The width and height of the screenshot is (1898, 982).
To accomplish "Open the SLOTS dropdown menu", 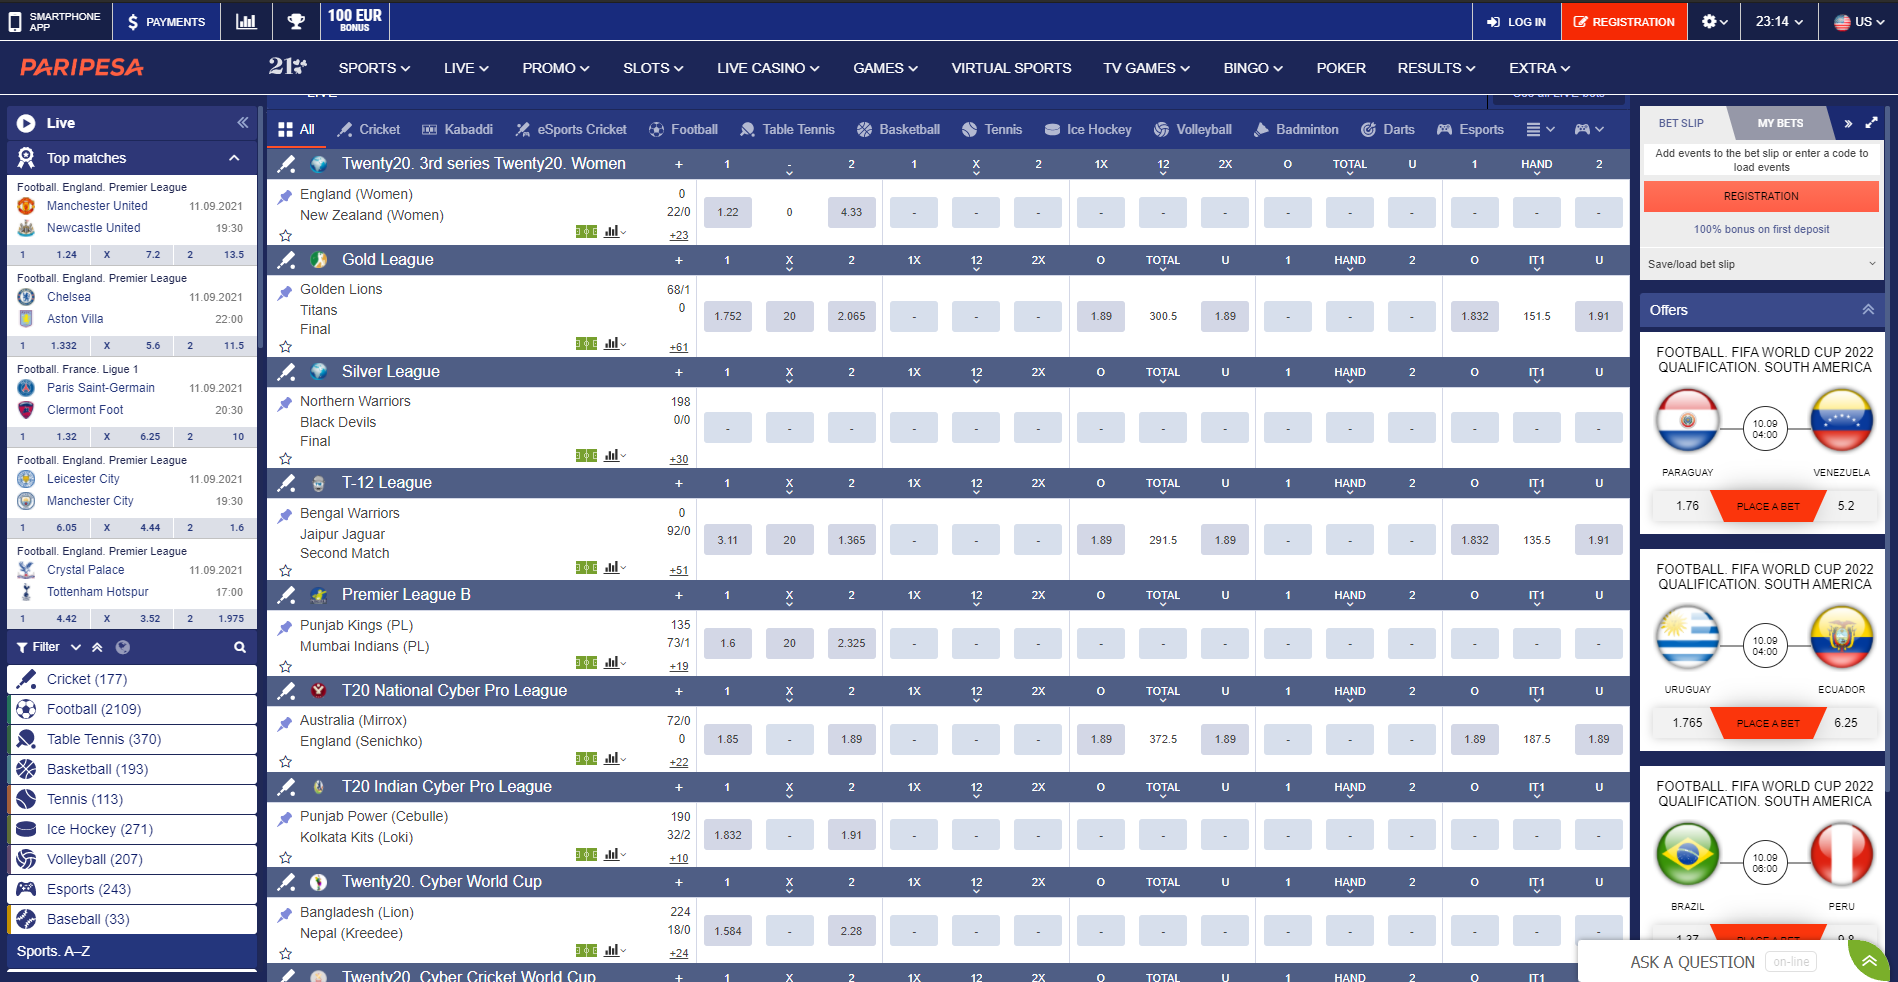I will 653,68.
